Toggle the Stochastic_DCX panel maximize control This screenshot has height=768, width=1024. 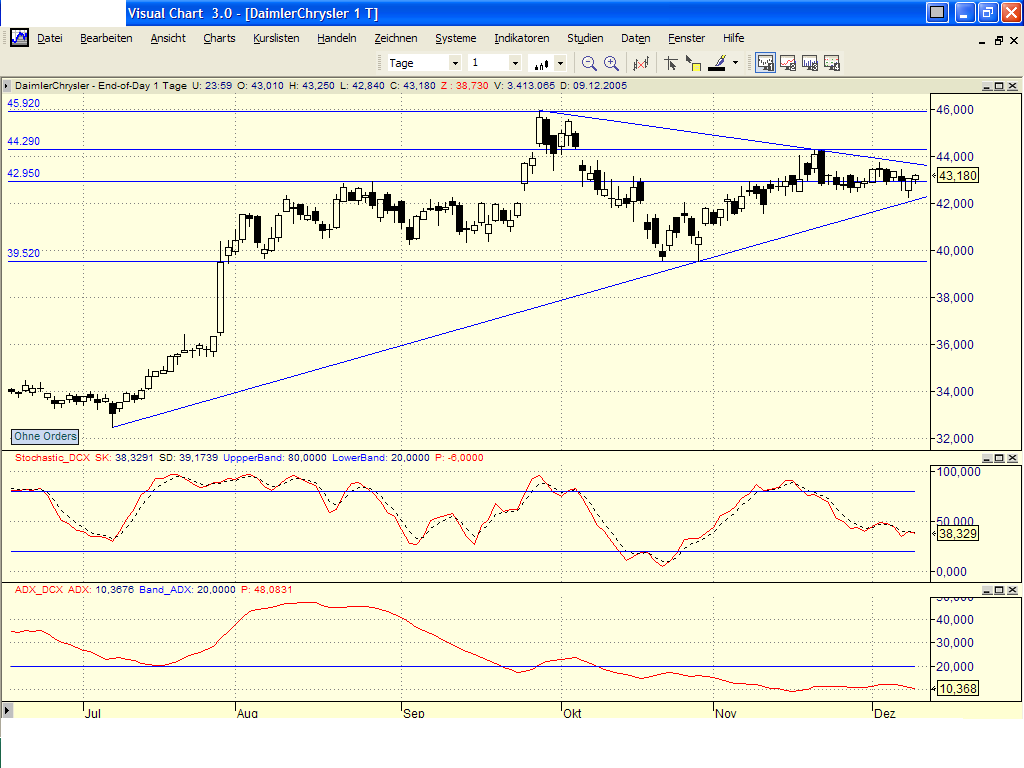pos(998,458)
